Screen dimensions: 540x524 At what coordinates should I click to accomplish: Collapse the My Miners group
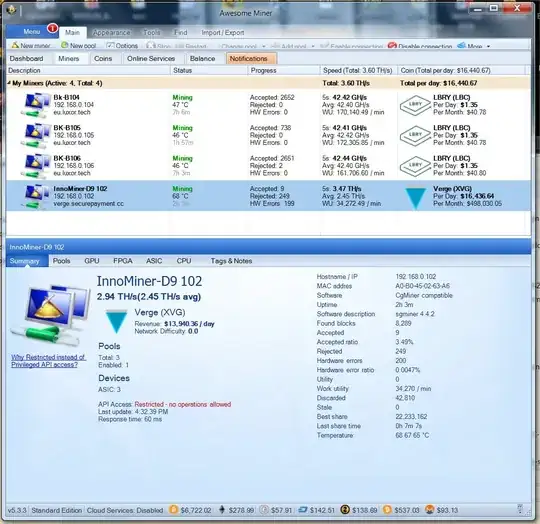coord(9,83)
